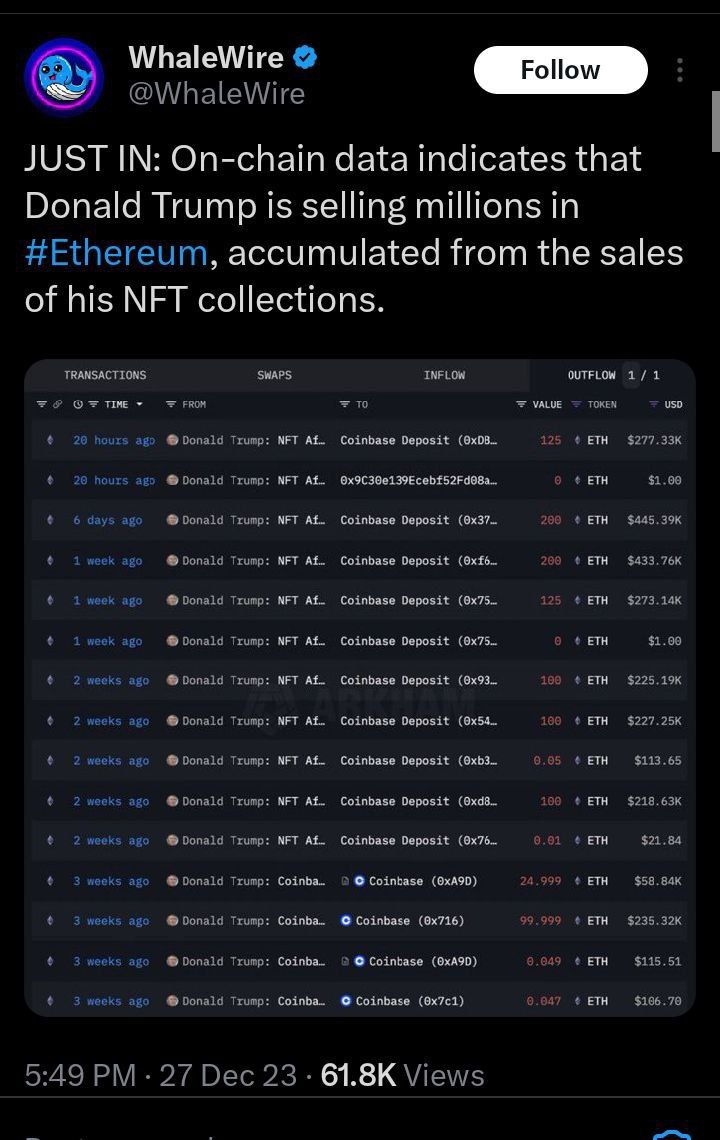
Task: Switch to the TRANSACTIONS tab
Action: click(105, 375)
